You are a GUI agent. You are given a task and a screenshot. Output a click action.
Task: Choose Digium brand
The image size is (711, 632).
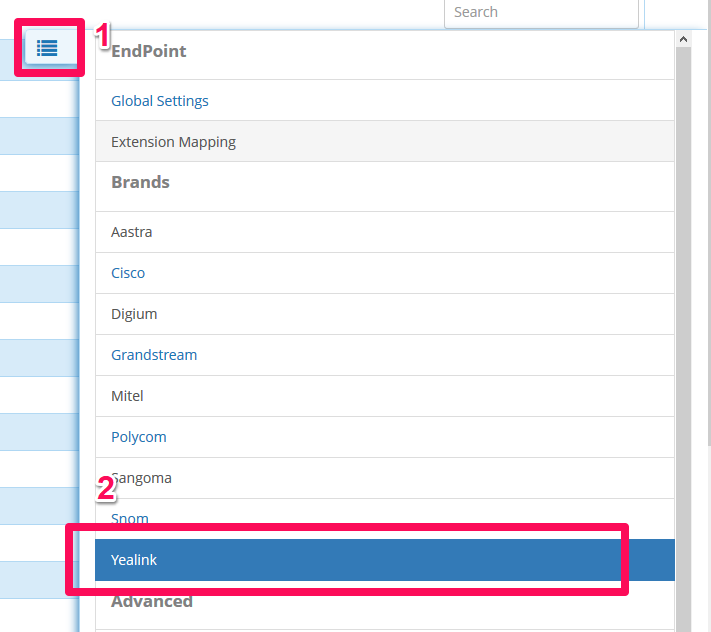click(385, 314)
